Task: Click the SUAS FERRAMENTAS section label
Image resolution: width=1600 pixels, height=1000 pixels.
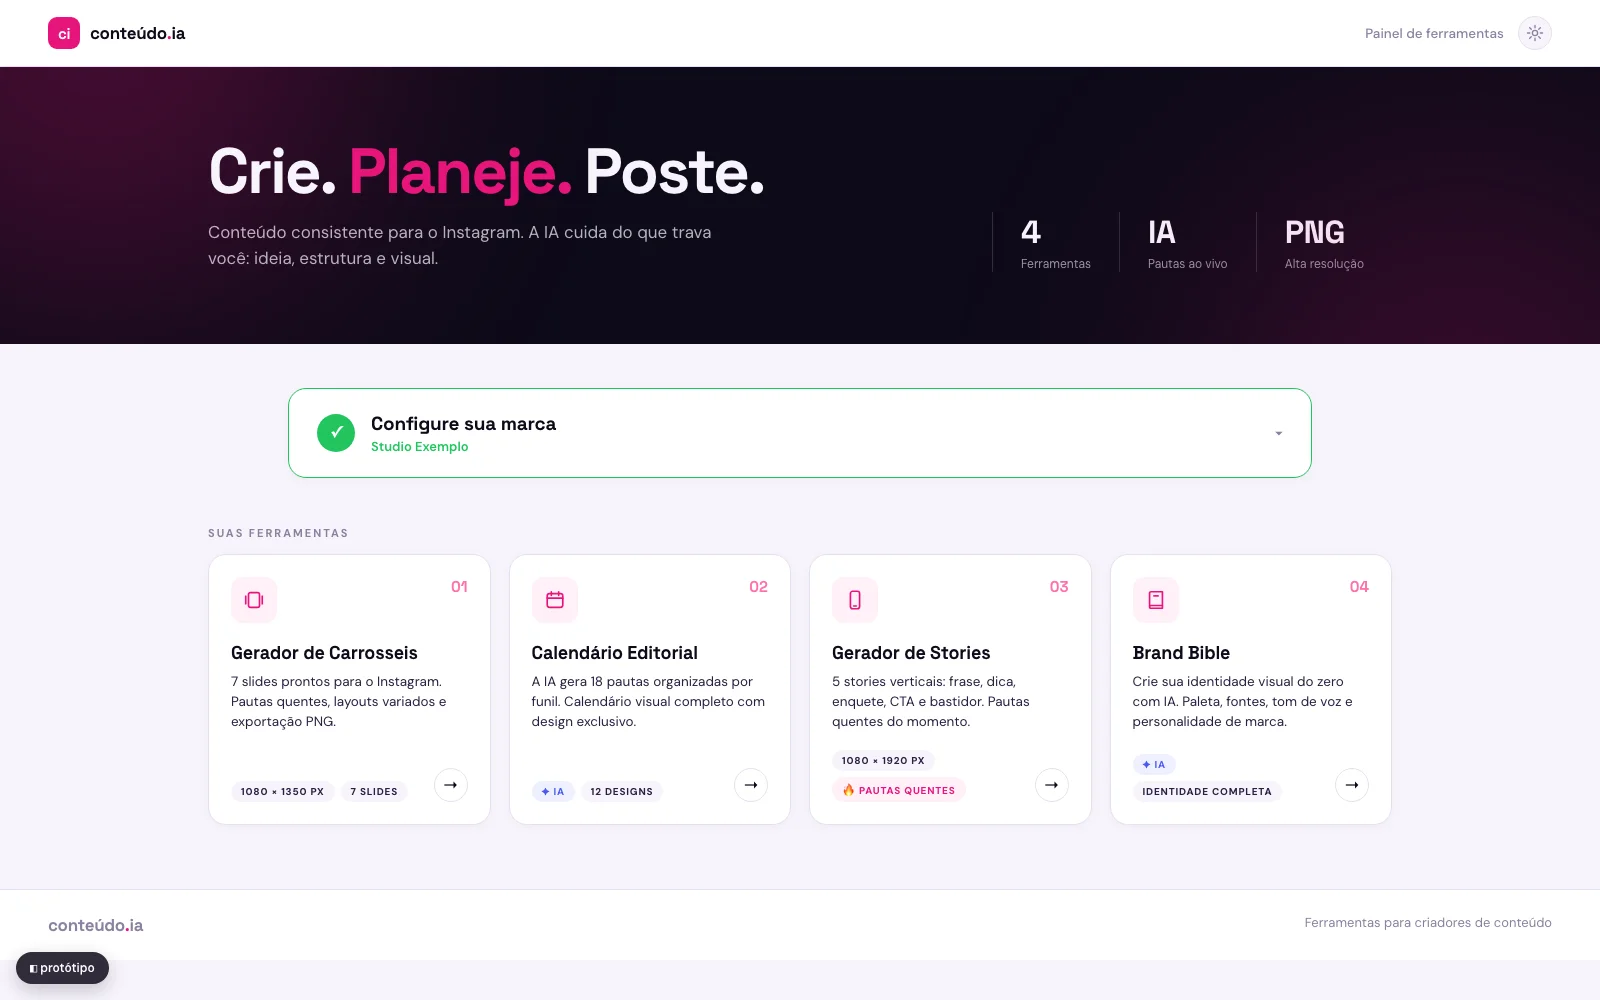Action: coord(278,533)
